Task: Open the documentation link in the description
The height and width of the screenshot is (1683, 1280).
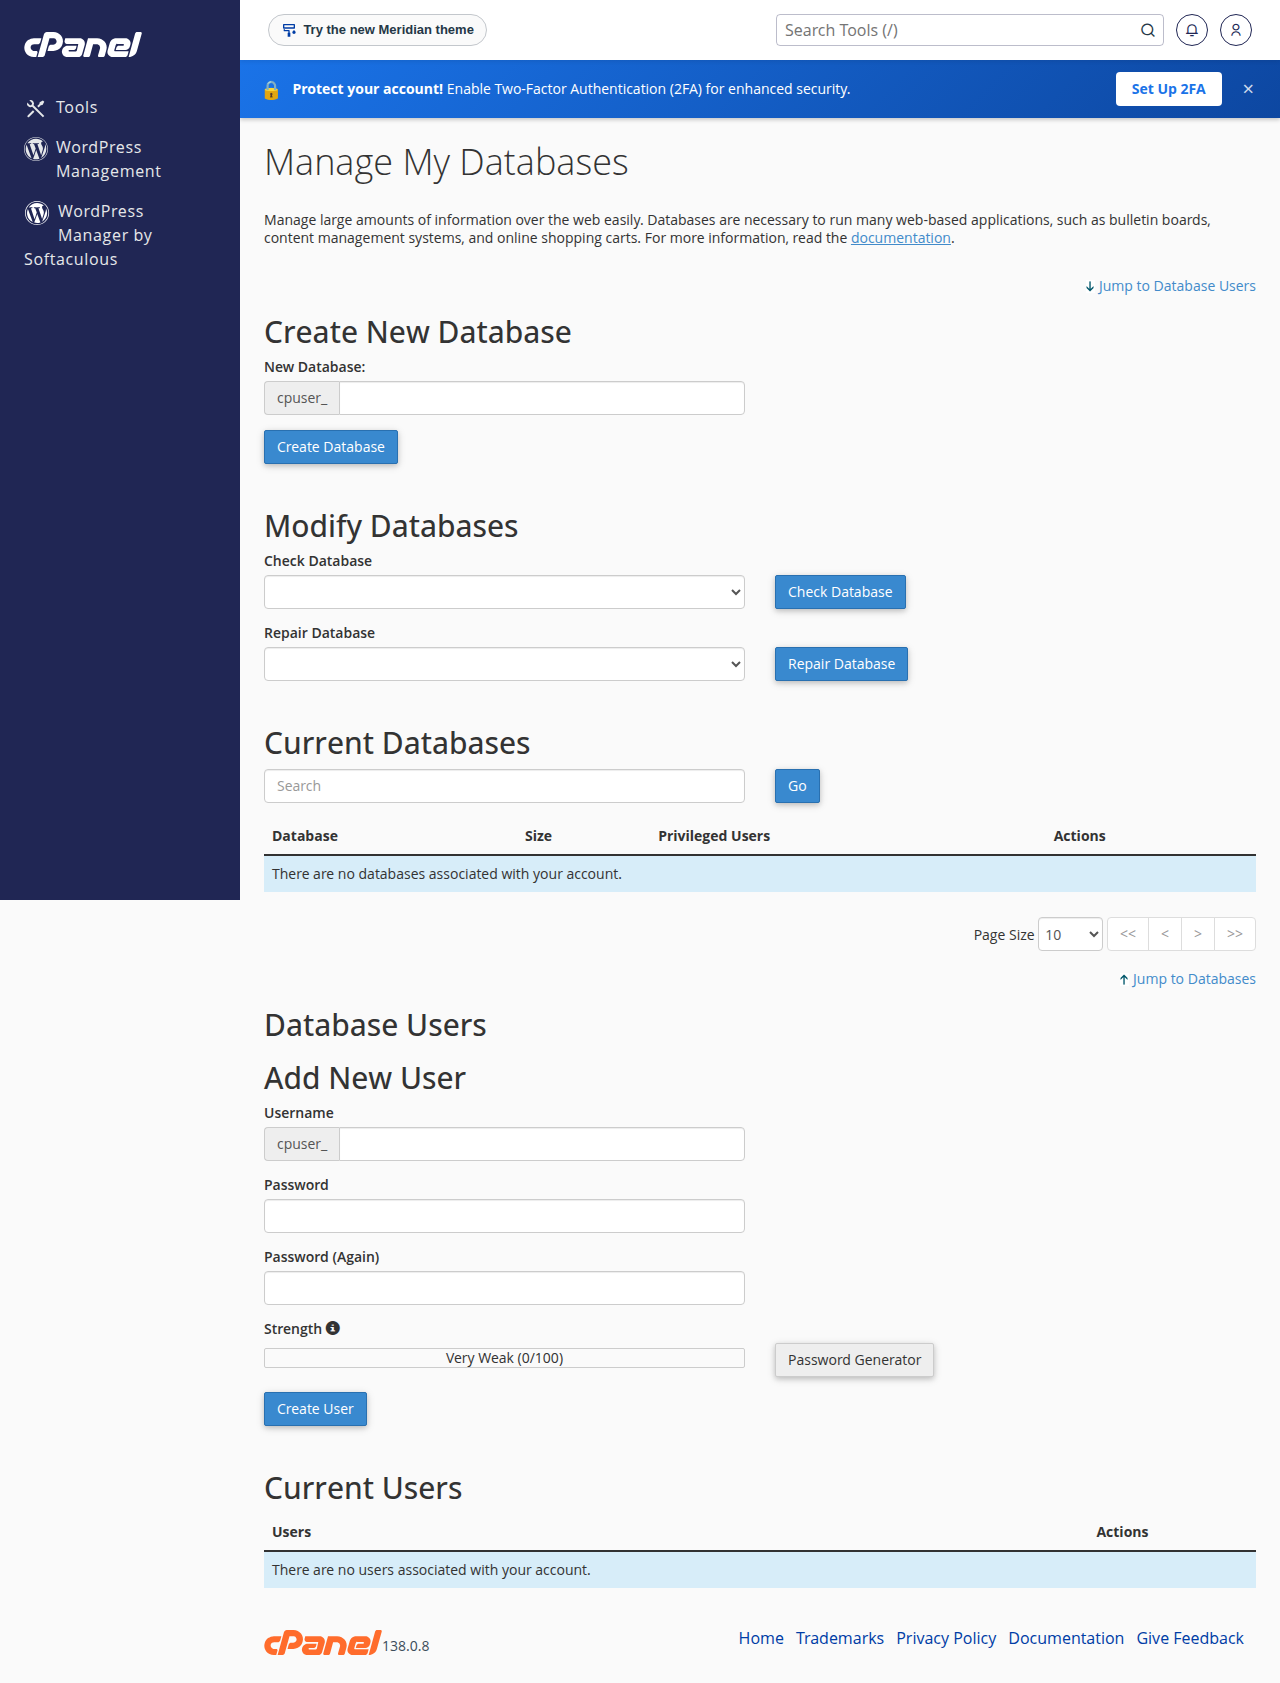Action: pyautogui.click(x=901, y=238)
